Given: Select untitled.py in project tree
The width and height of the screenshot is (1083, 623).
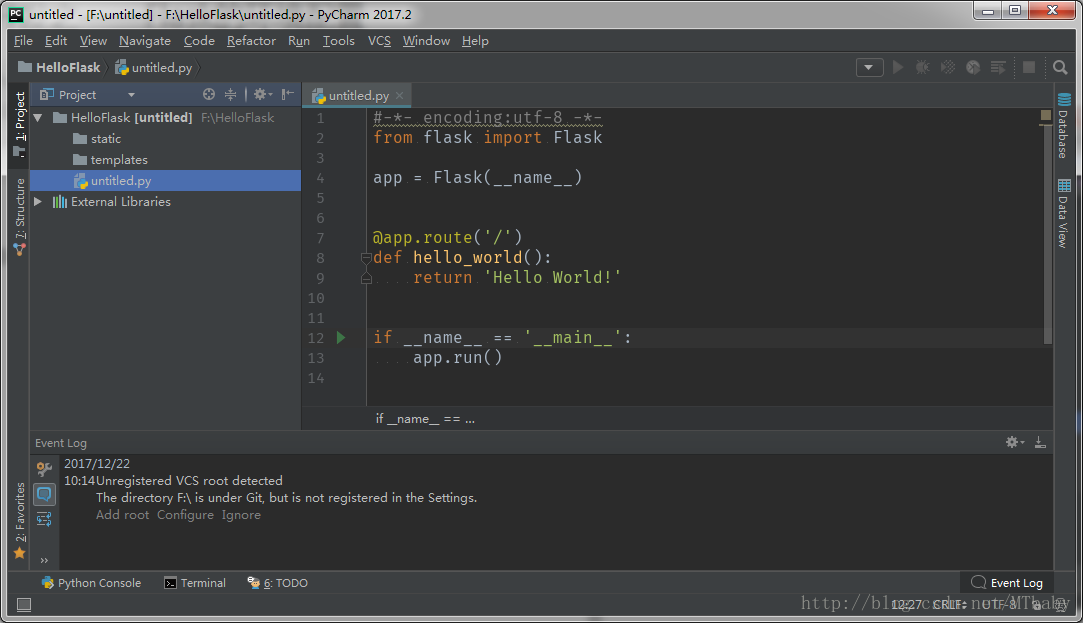Looking at the screenshot, I should click(165, 180).
